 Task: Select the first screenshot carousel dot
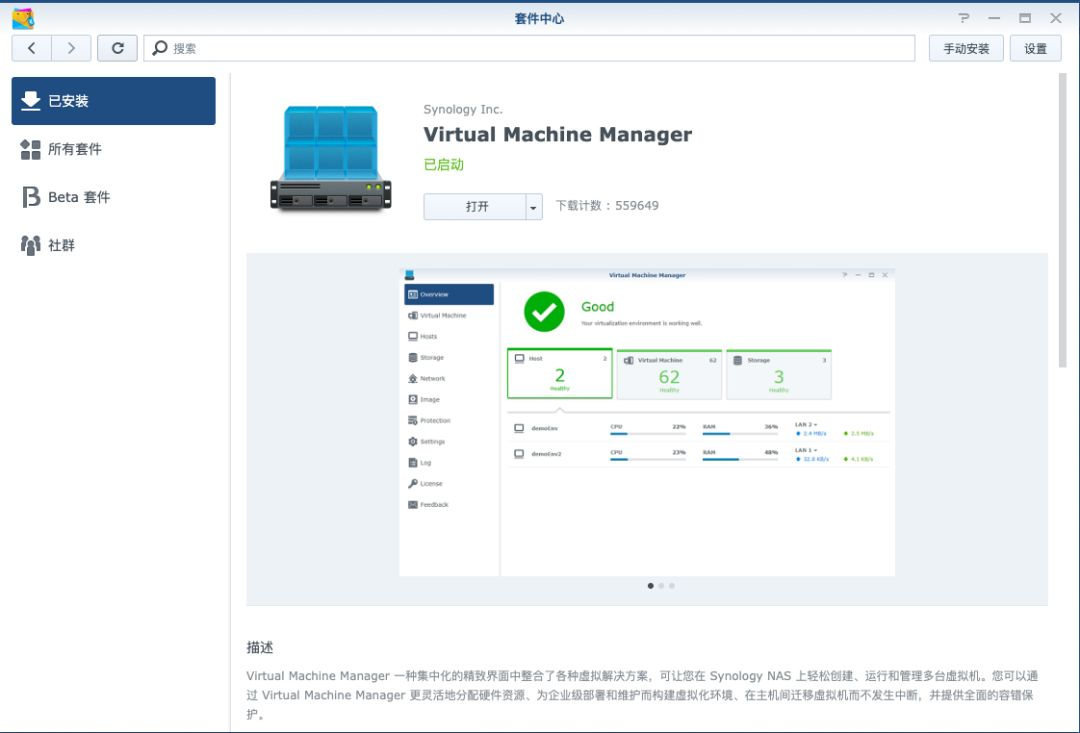650,586
